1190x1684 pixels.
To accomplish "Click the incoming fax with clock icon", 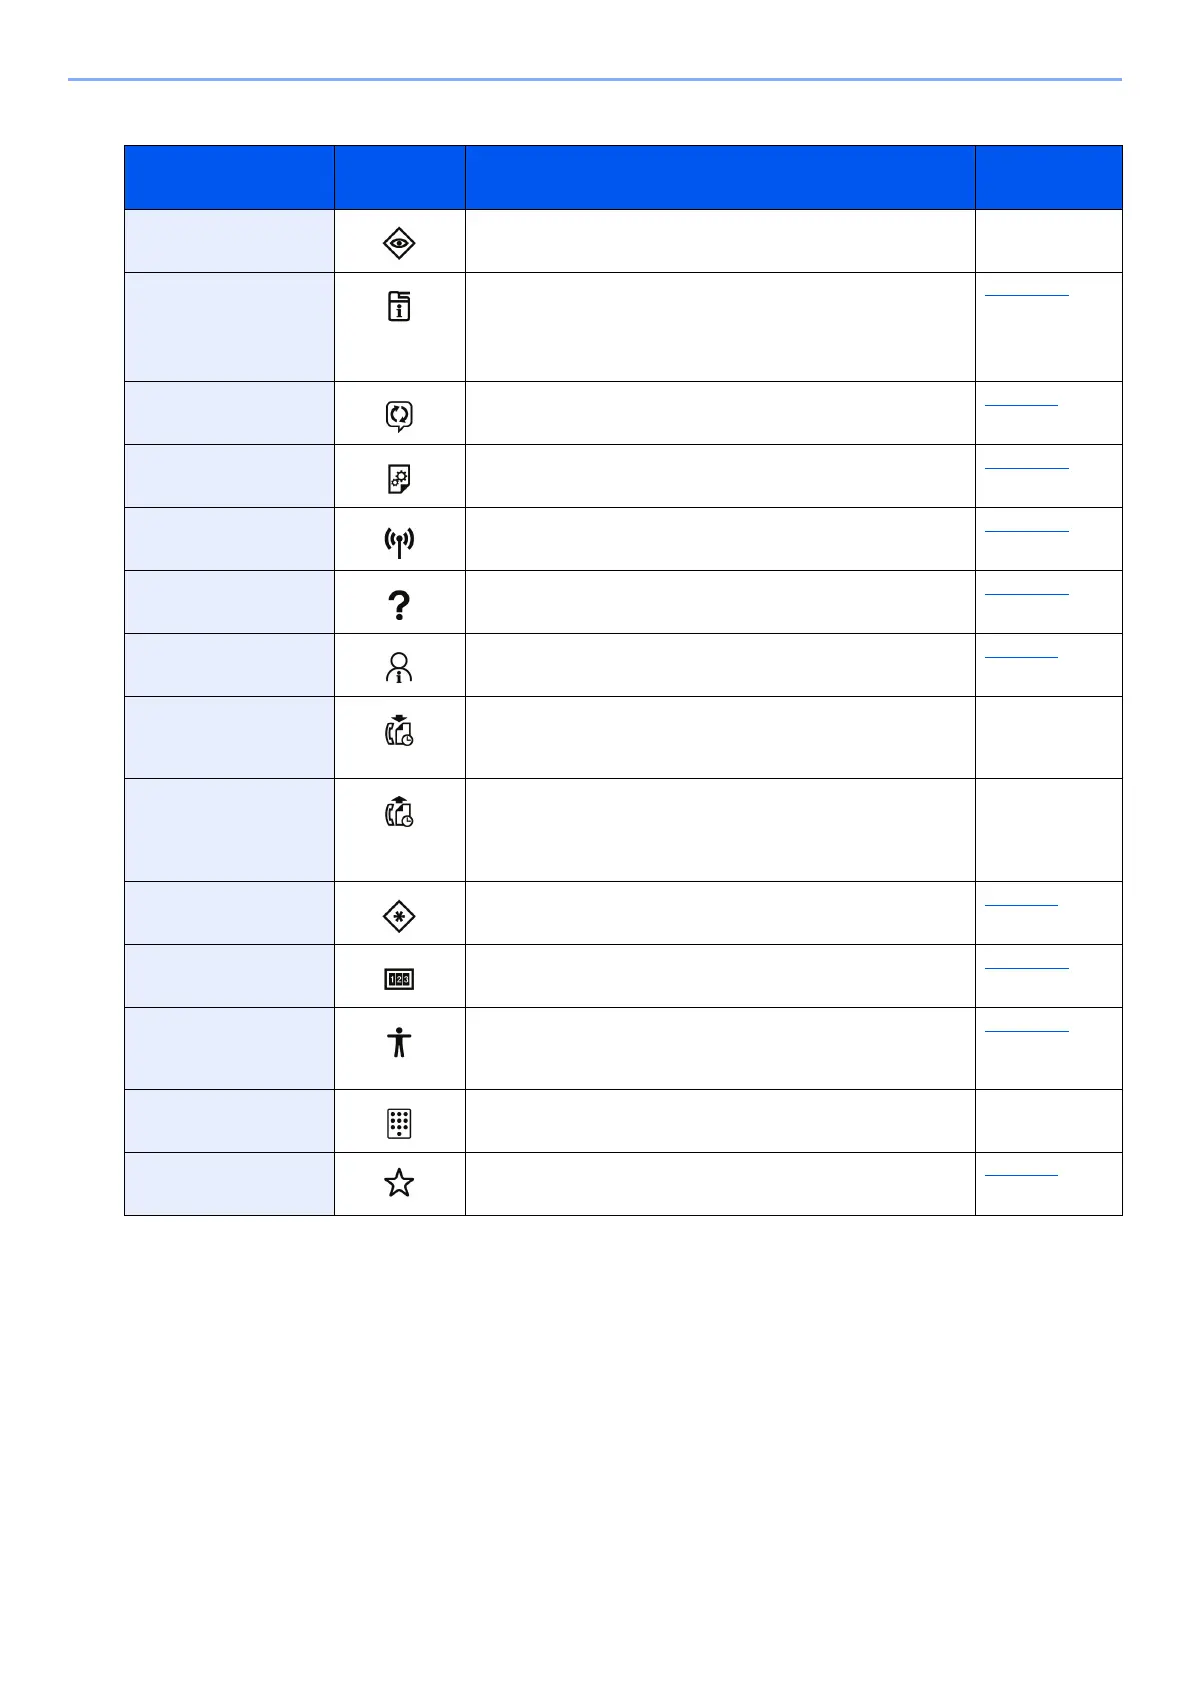I will (x=399, y=730).
